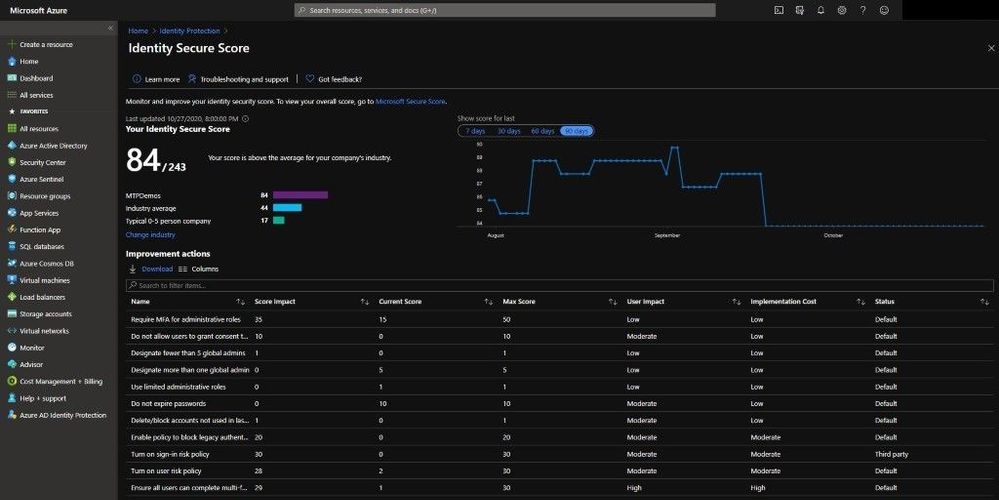Open App Services sidebar icon

[11, 213]
